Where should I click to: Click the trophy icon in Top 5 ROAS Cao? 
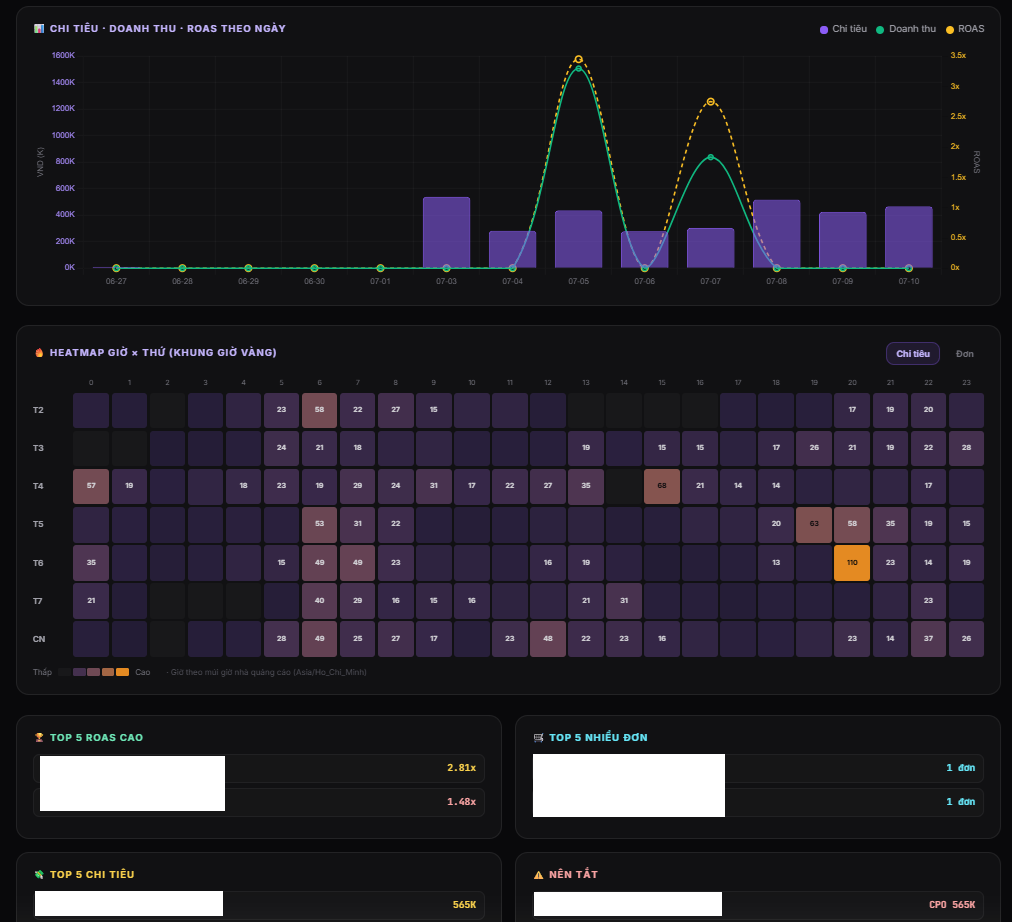click(39, 737)
